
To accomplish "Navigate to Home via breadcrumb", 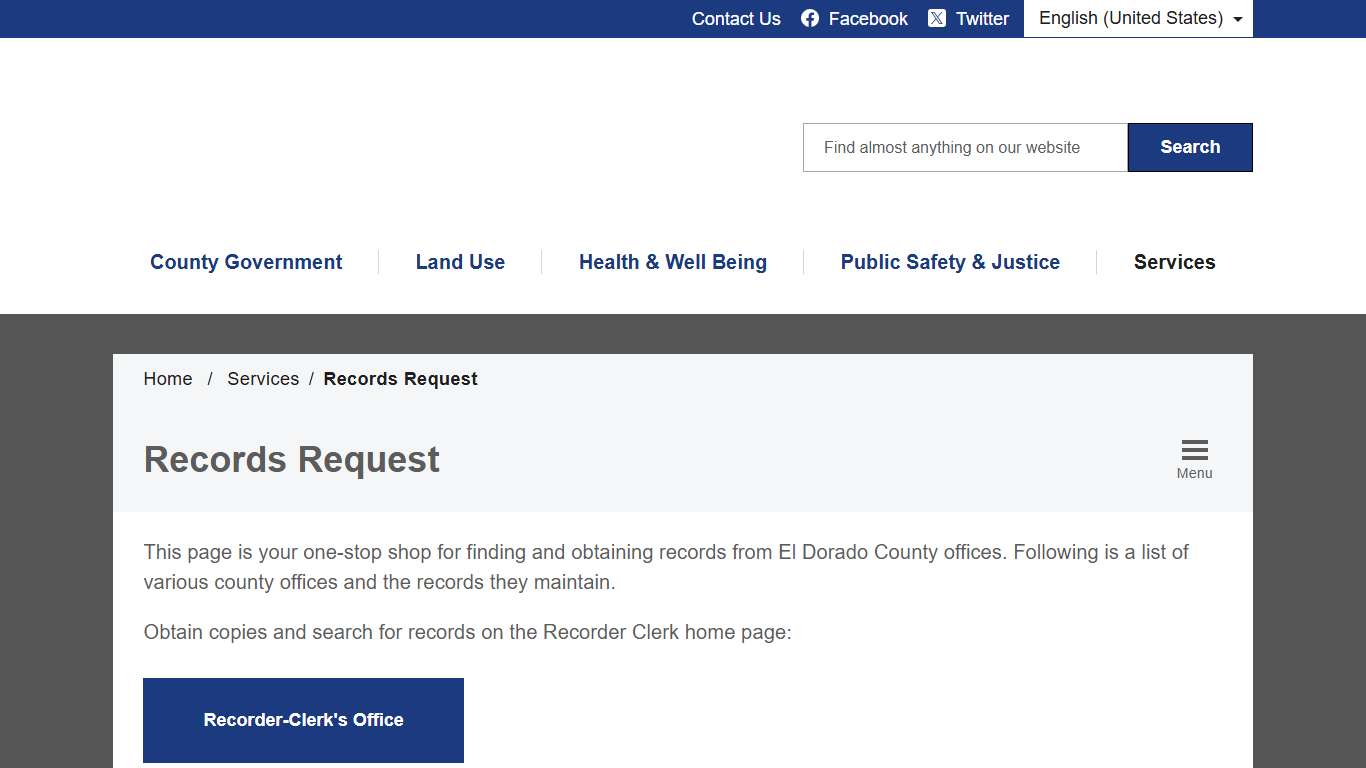I will (x=167, y=379).
